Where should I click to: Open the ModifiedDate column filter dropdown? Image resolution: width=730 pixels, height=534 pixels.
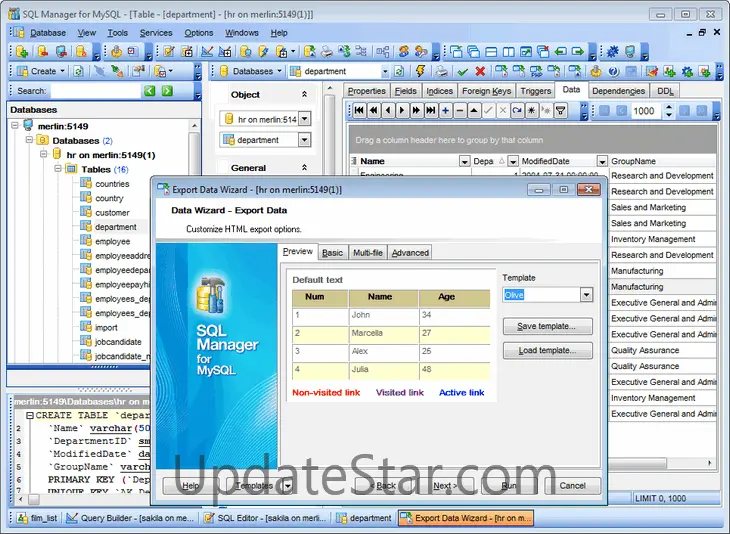coord(602,161)
